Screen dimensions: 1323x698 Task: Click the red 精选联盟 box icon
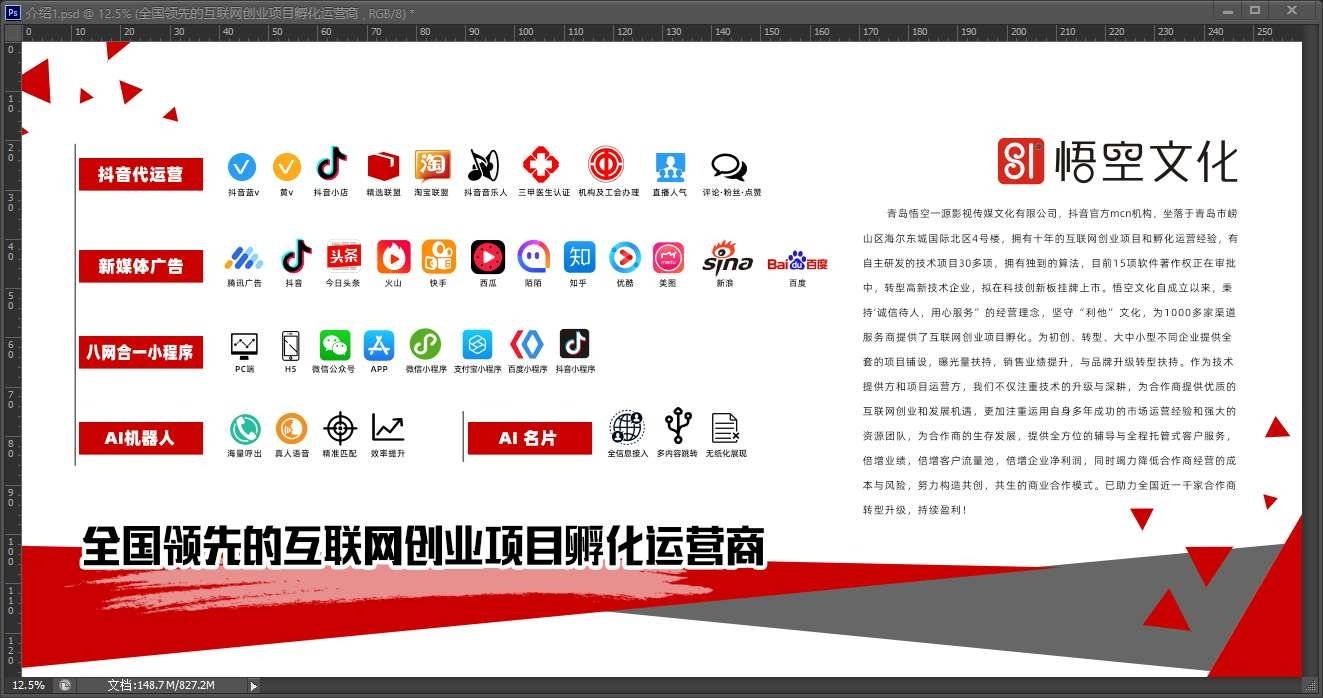click(383, 166)
